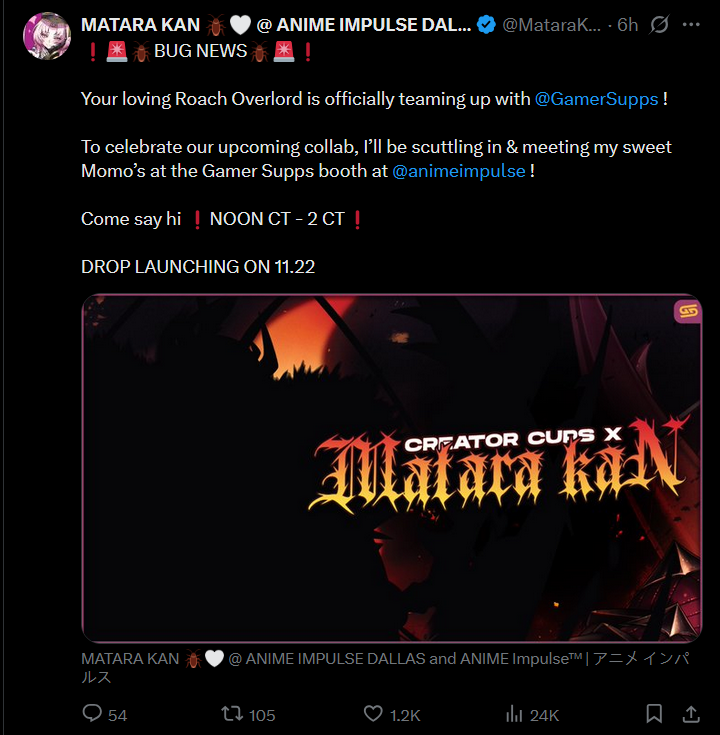The width and height of the screenshot is (720, 735).
Task: Click the repost arrows icon
Action: [x=232, y=714]
